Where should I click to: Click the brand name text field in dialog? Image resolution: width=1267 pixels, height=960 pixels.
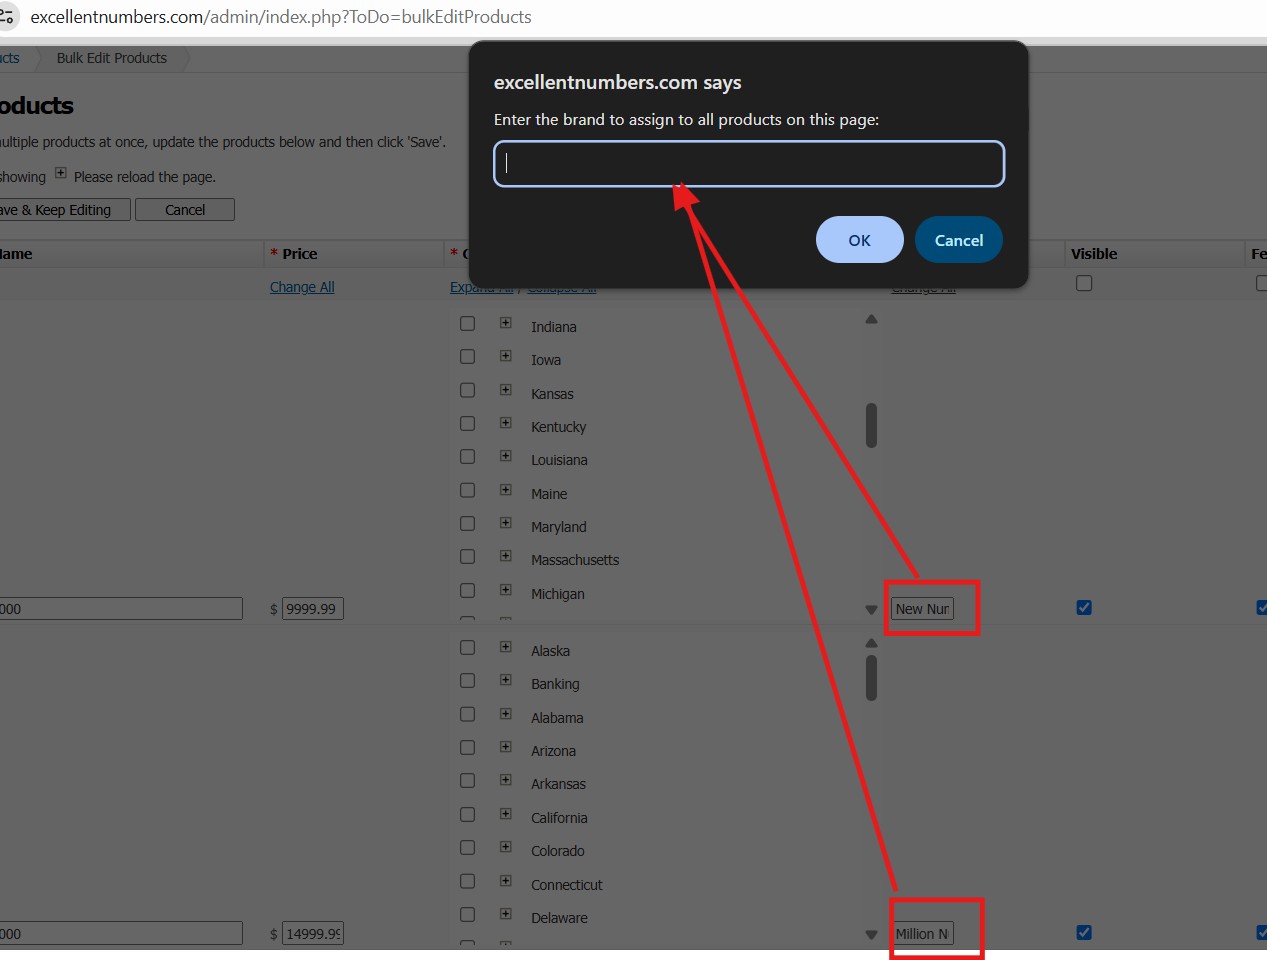click(749, 164)
